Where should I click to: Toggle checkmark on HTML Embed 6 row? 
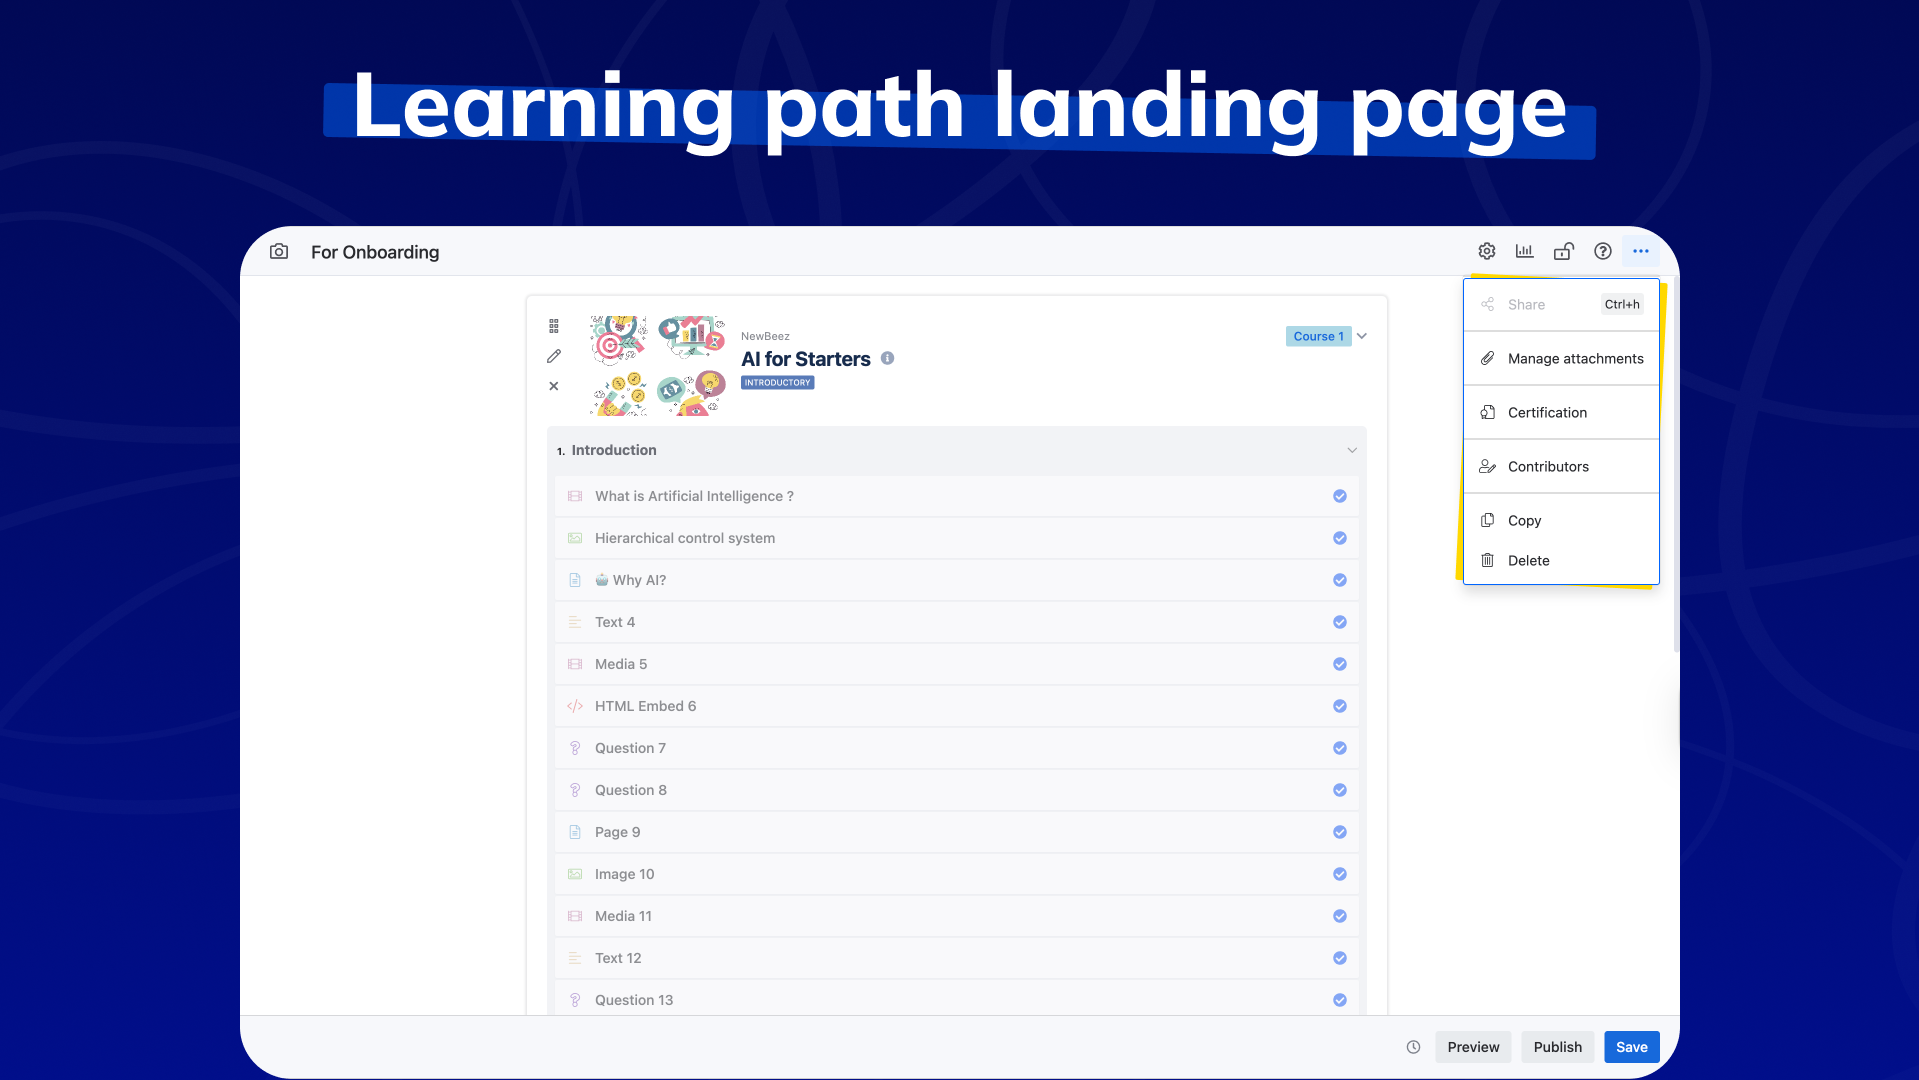[x=1339, y=706]
